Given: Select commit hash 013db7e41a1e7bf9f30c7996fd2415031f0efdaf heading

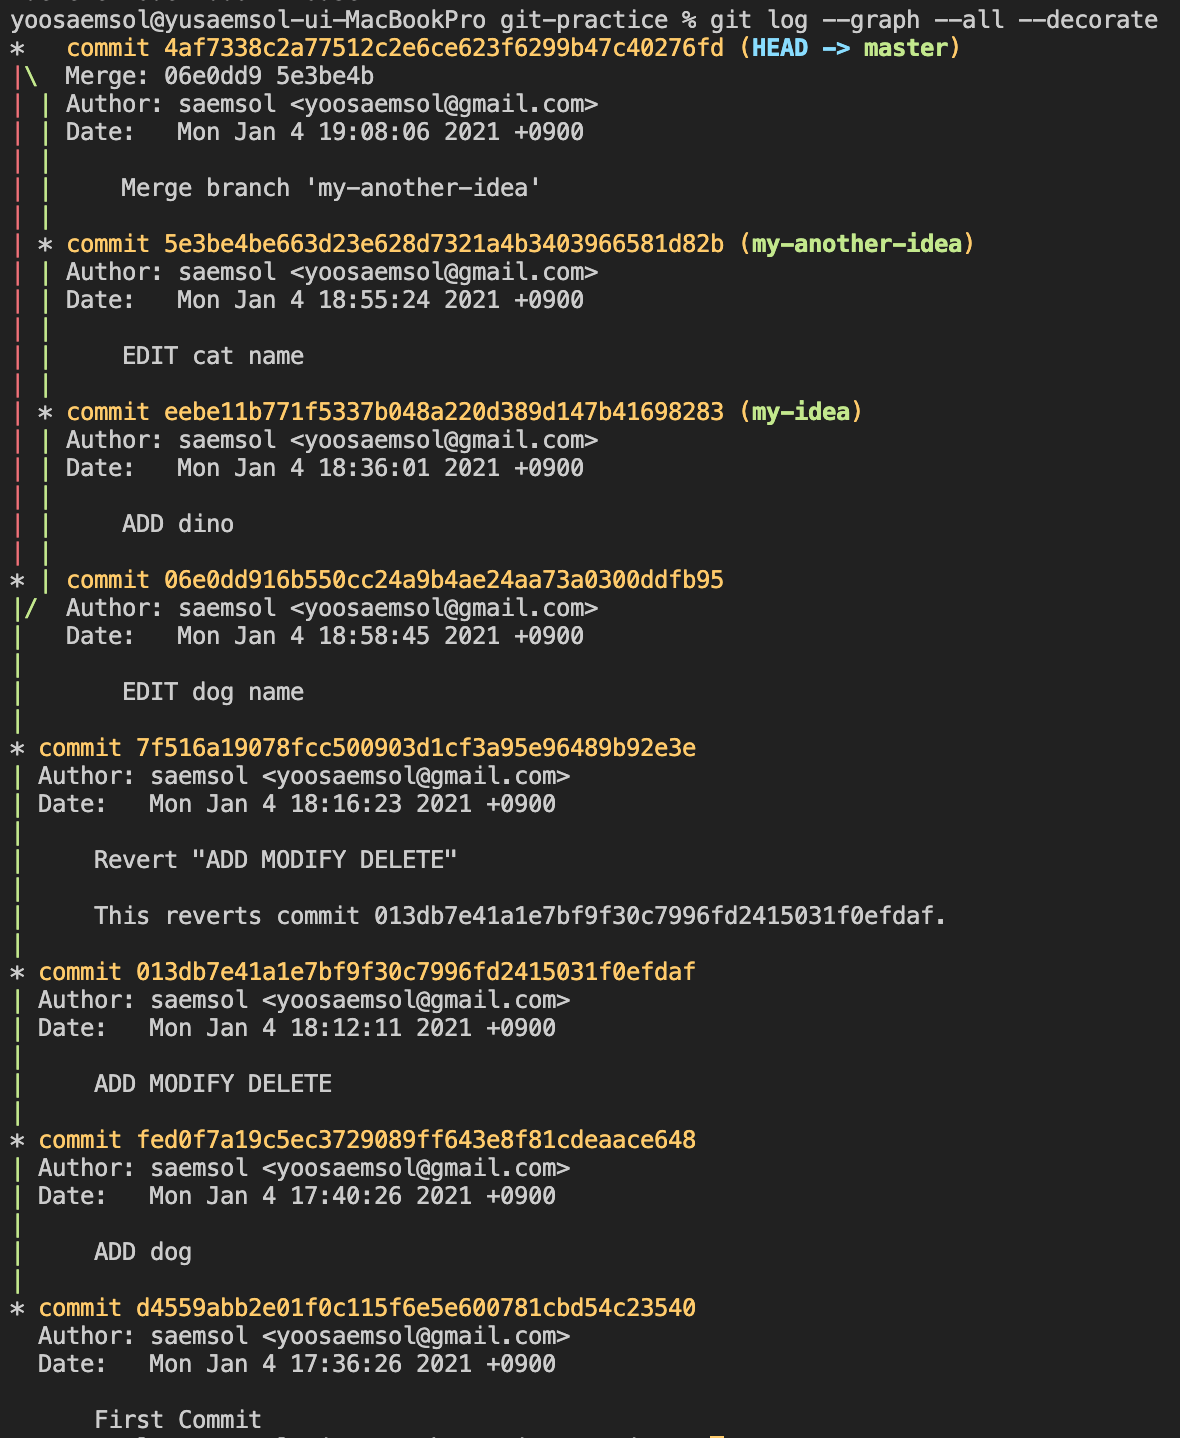Looking at the screenshot, I should (x=416, y=972).
